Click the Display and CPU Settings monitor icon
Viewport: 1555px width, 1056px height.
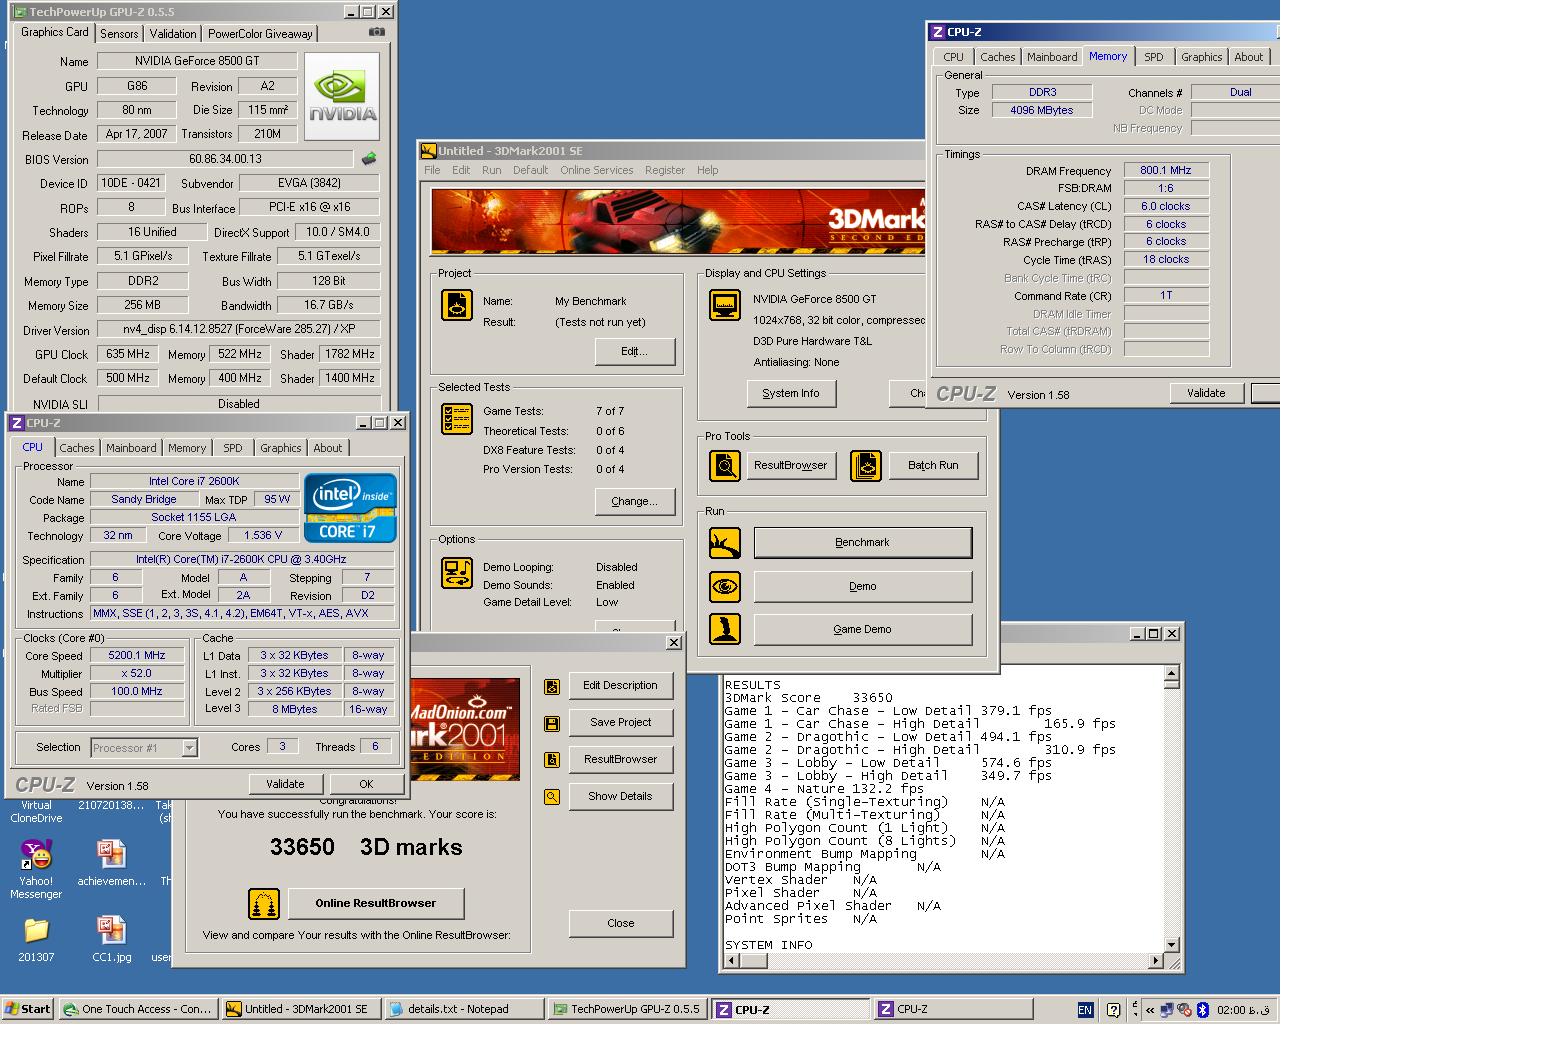(x=724, y=305)
